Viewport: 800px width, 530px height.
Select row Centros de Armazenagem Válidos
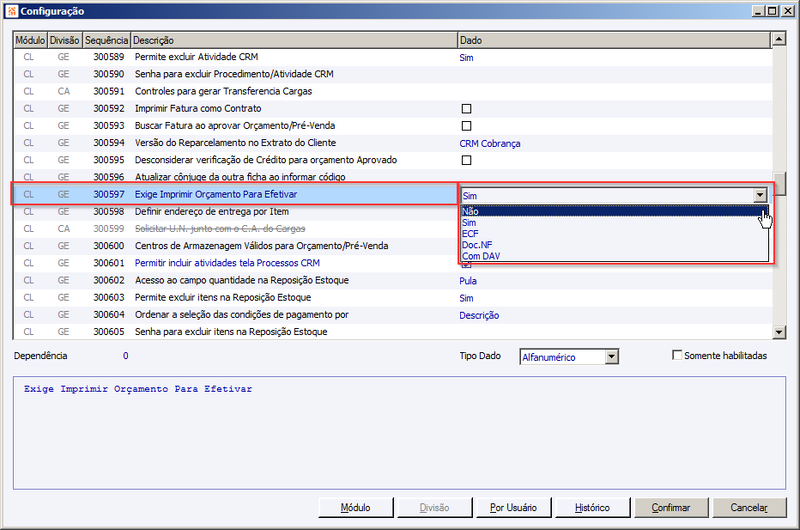point(237,246)
